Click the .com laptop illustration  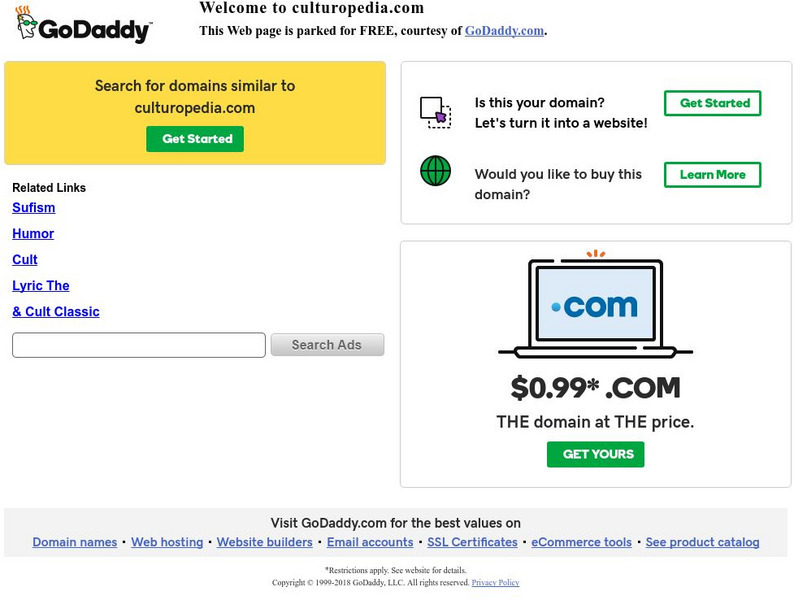[x=595, y=305]
